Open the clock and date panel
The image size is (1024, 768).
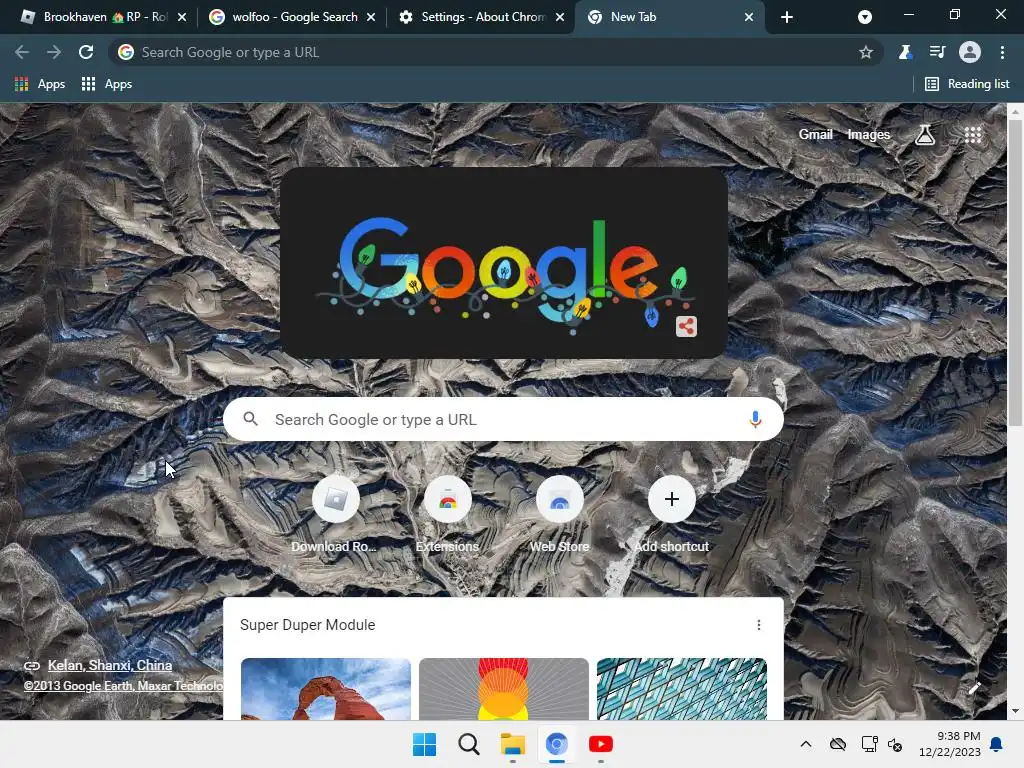coord(950,744)
